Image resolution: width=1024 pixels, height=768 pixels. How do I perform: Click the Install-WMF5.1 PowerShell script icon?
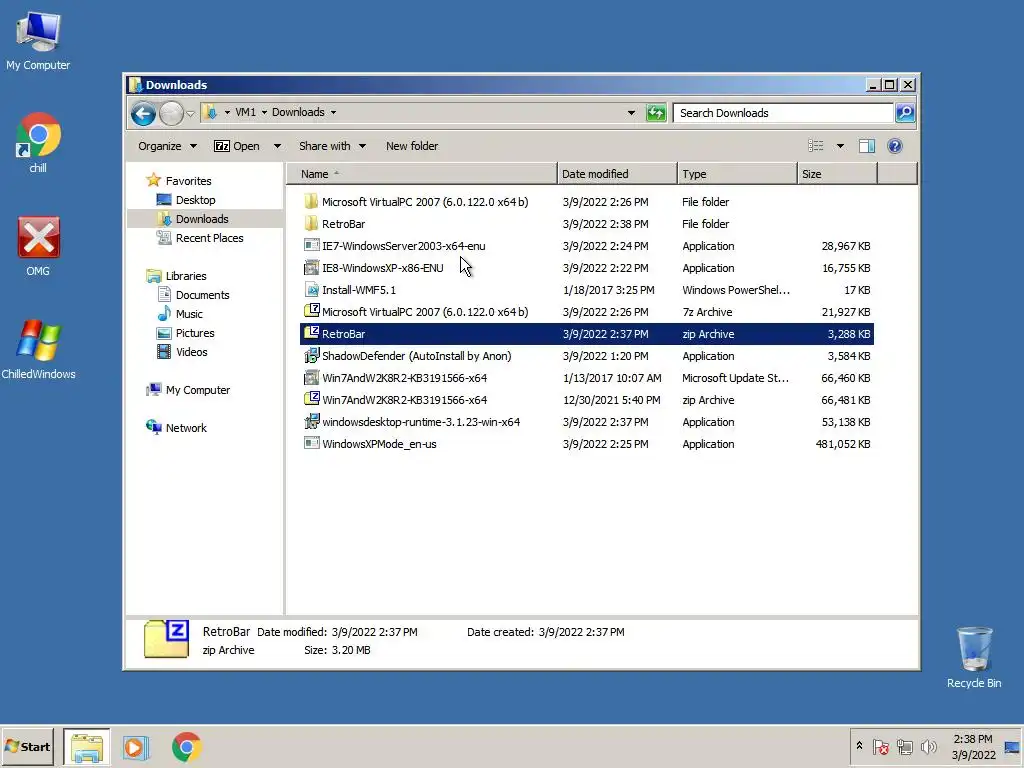coord(312,289)
